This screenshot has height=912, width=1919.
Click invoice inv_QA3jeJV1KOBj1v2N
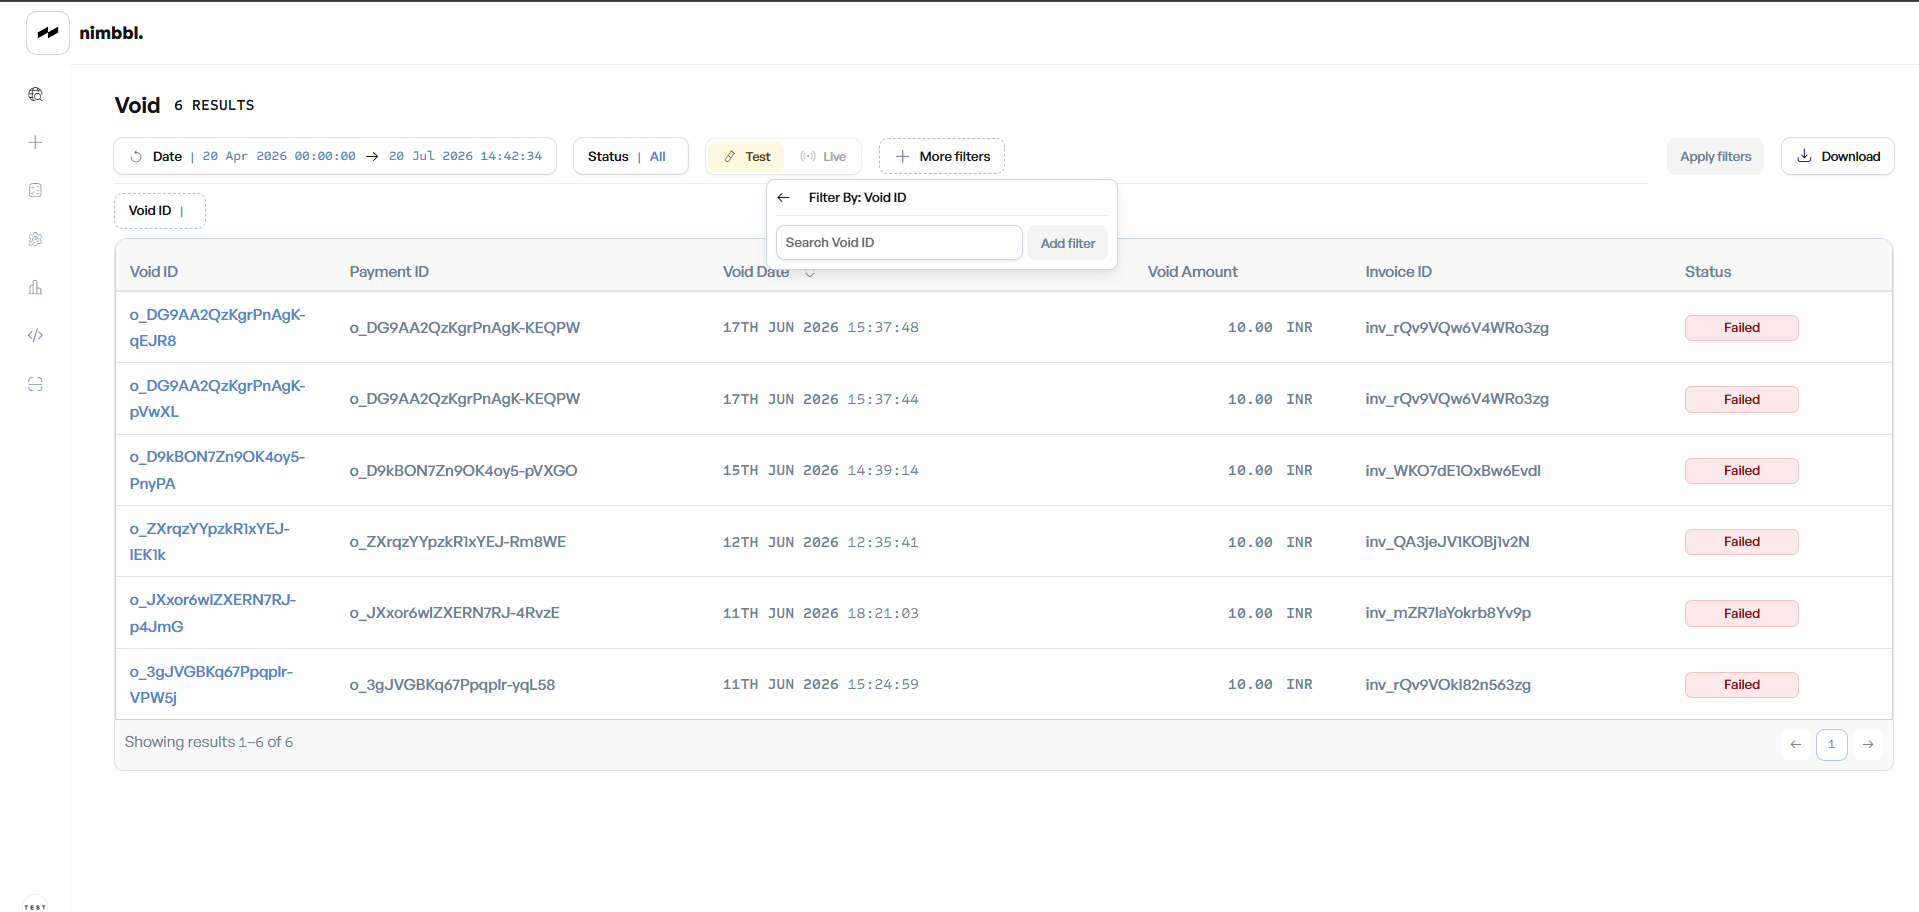pos(1447,542)
